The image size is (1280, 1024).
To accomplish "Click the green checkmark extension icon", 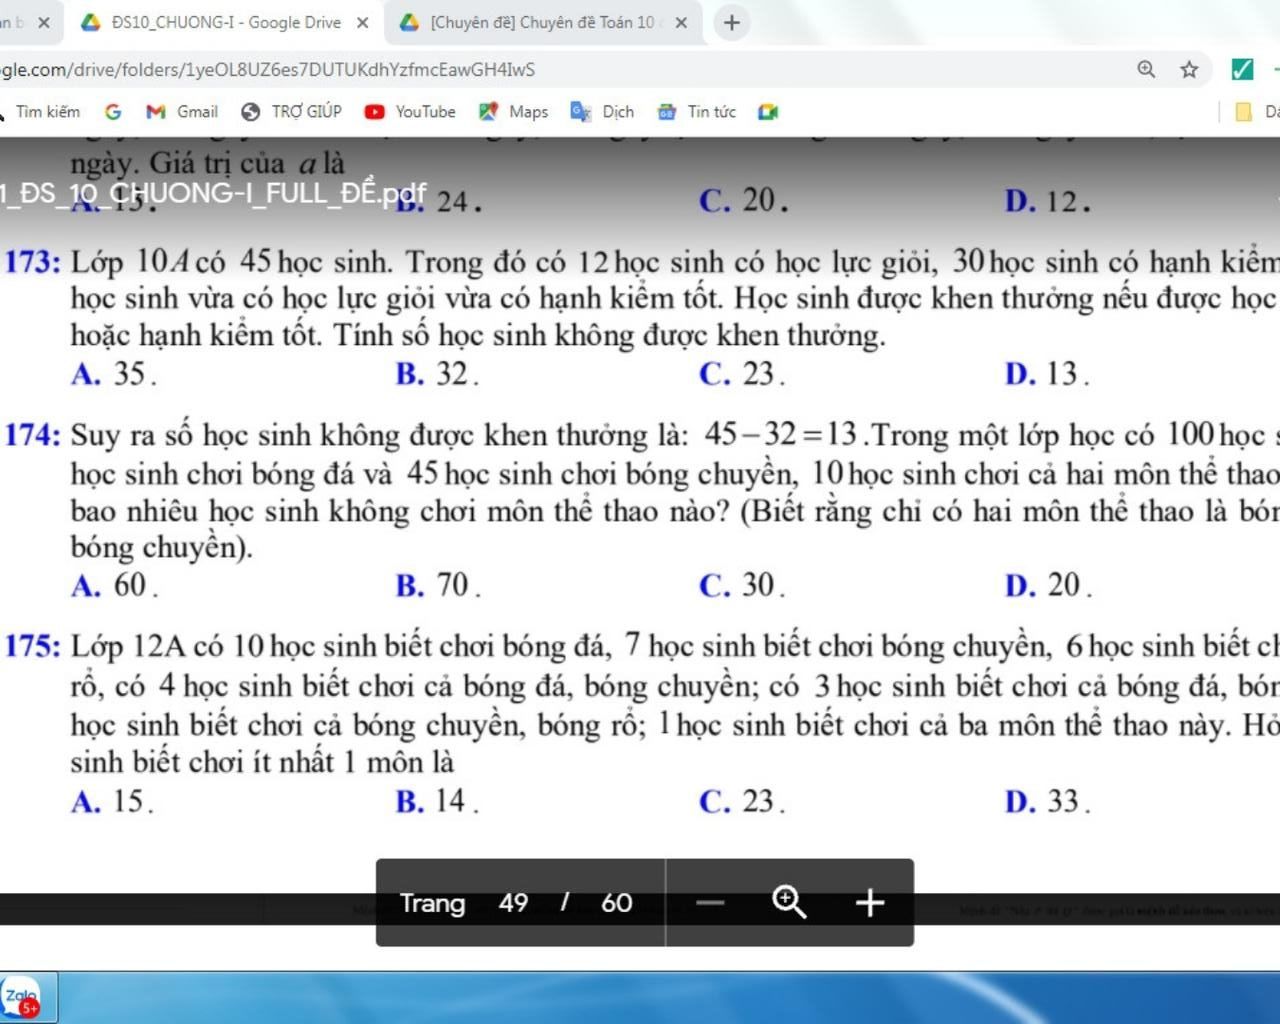I will [1242, 69].
